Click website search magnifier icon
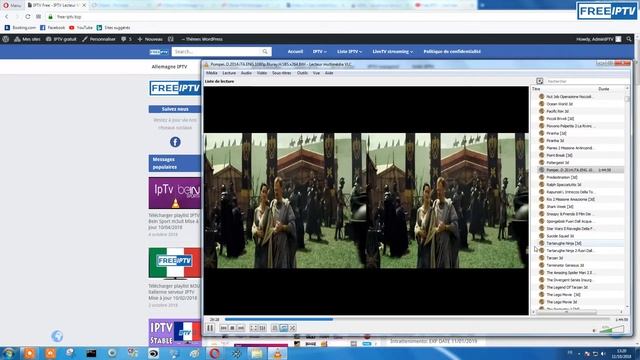The height and width of the screenshot is (360, 640). 265,51
